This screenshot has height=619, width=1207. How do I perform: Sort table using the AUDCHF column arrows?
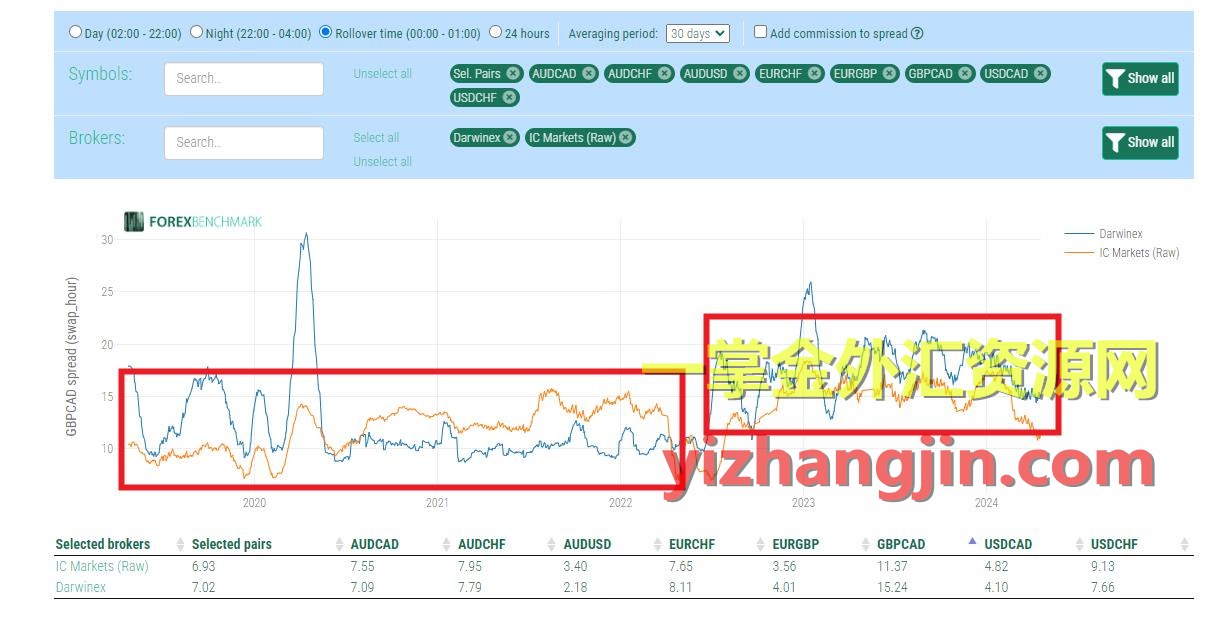[553, 544]
